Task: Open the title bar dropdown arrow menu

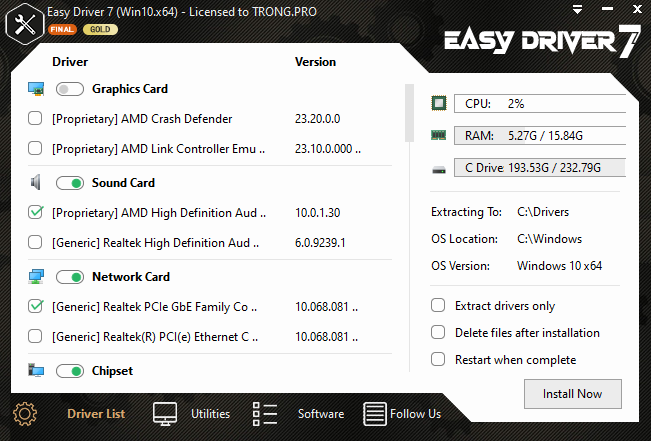Action: pyautogui.click(x=577, y=9)
